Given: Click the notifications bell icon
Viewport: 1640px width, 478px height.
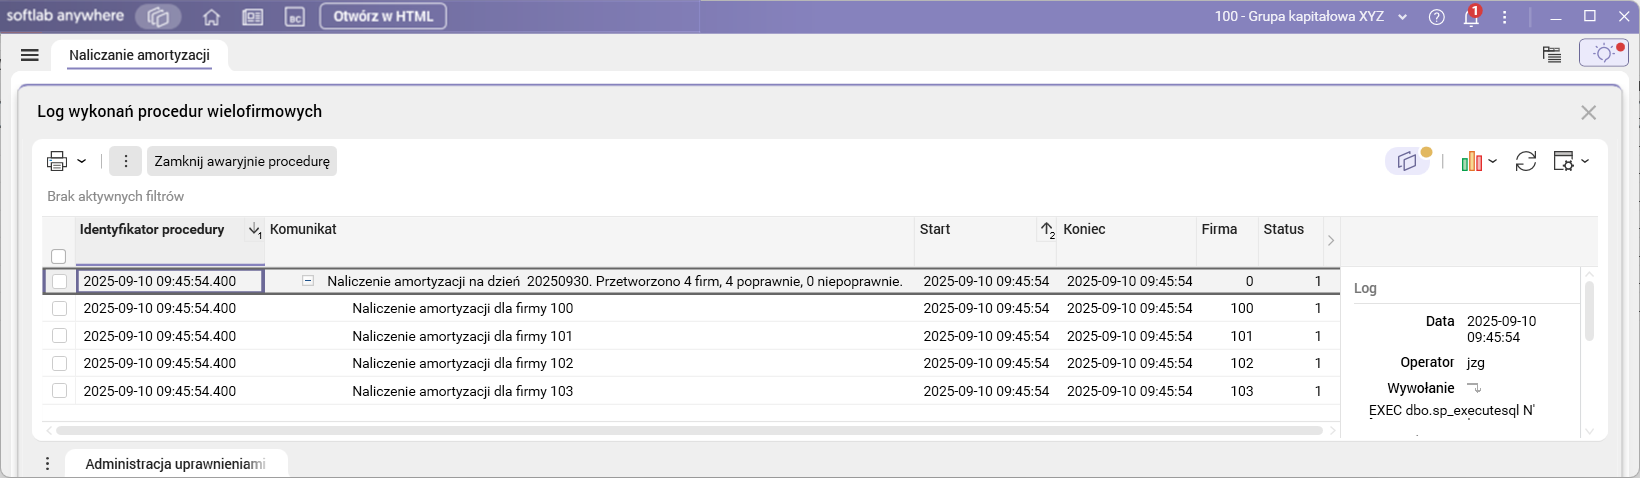Looking at the screenshot, I should (1470, 17).
